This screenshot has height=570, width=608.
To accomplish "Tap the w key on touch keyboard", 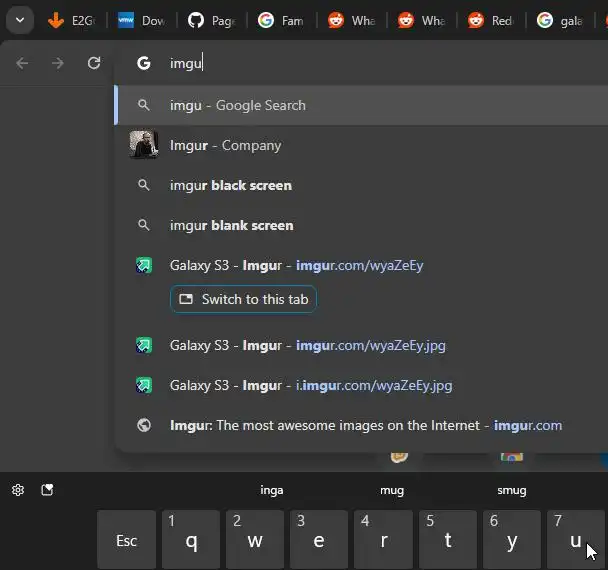I will 255,540.
